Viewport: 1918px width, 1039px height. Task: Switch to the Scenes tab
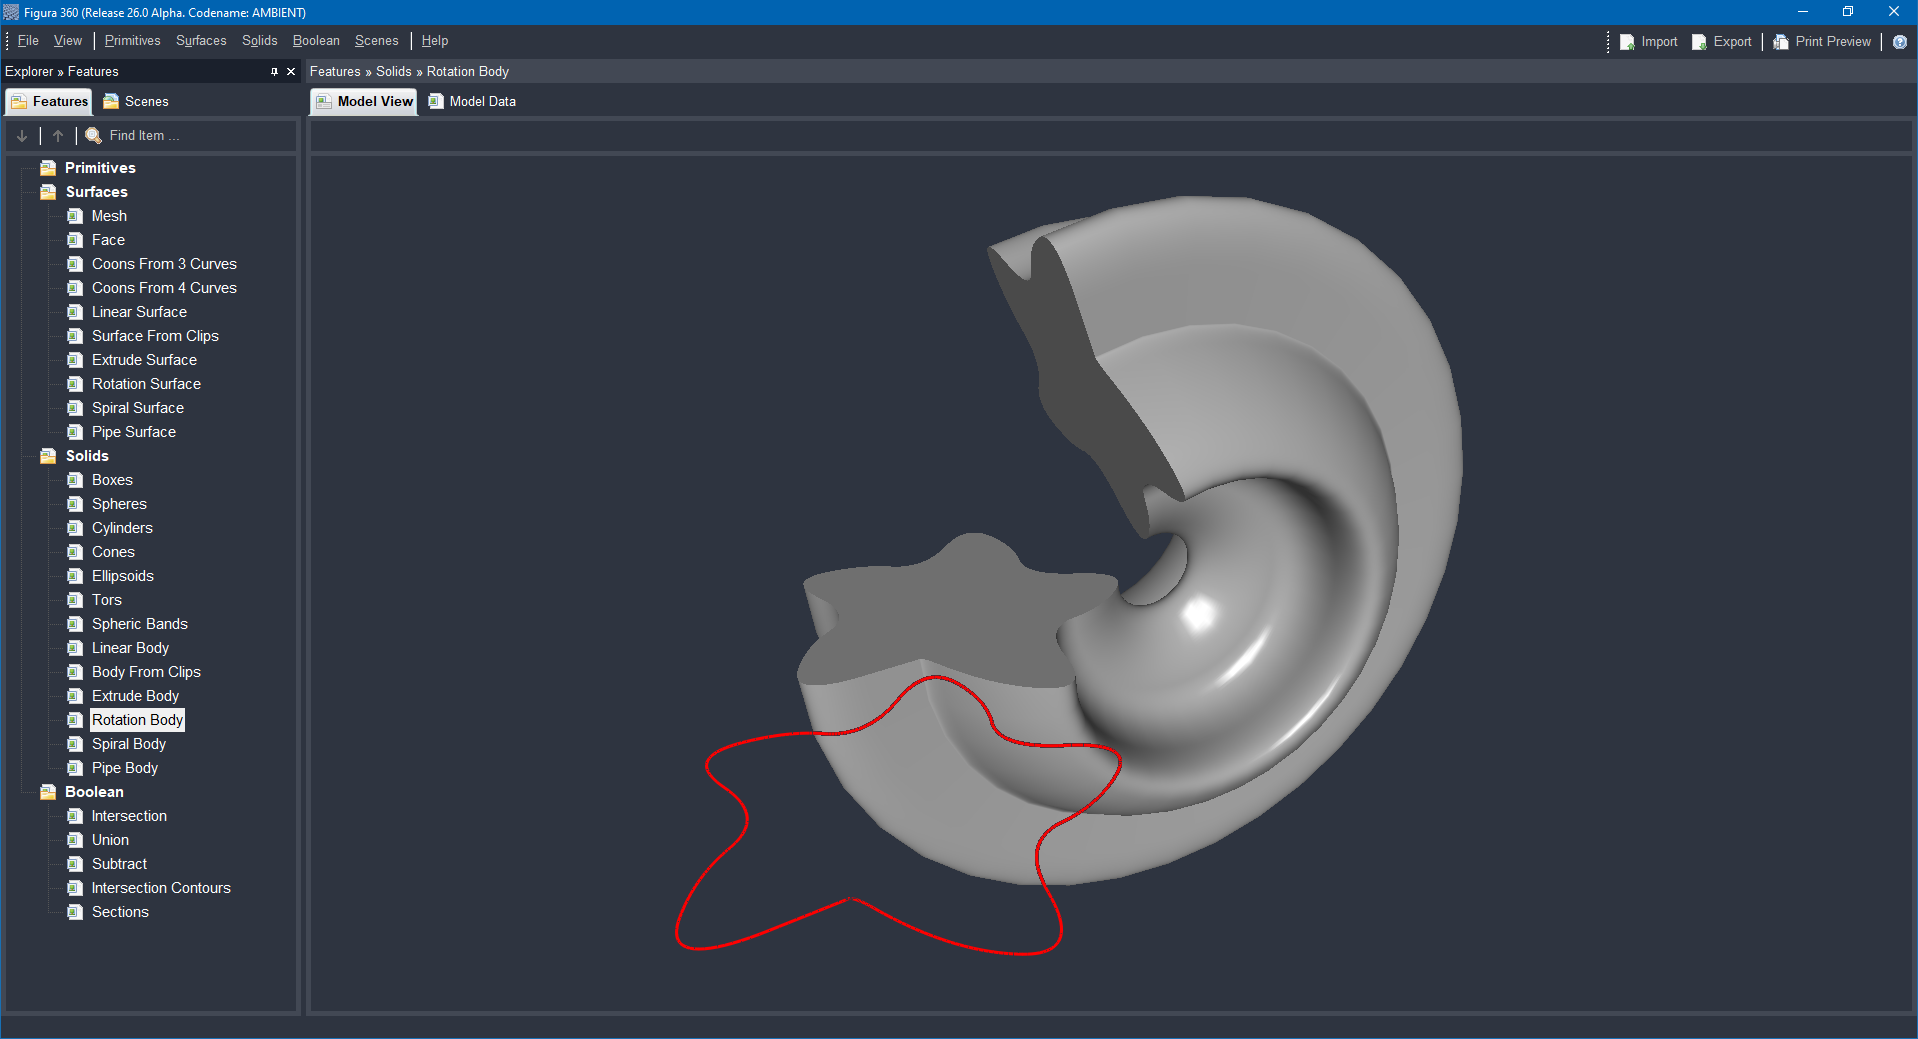(136, 102)
